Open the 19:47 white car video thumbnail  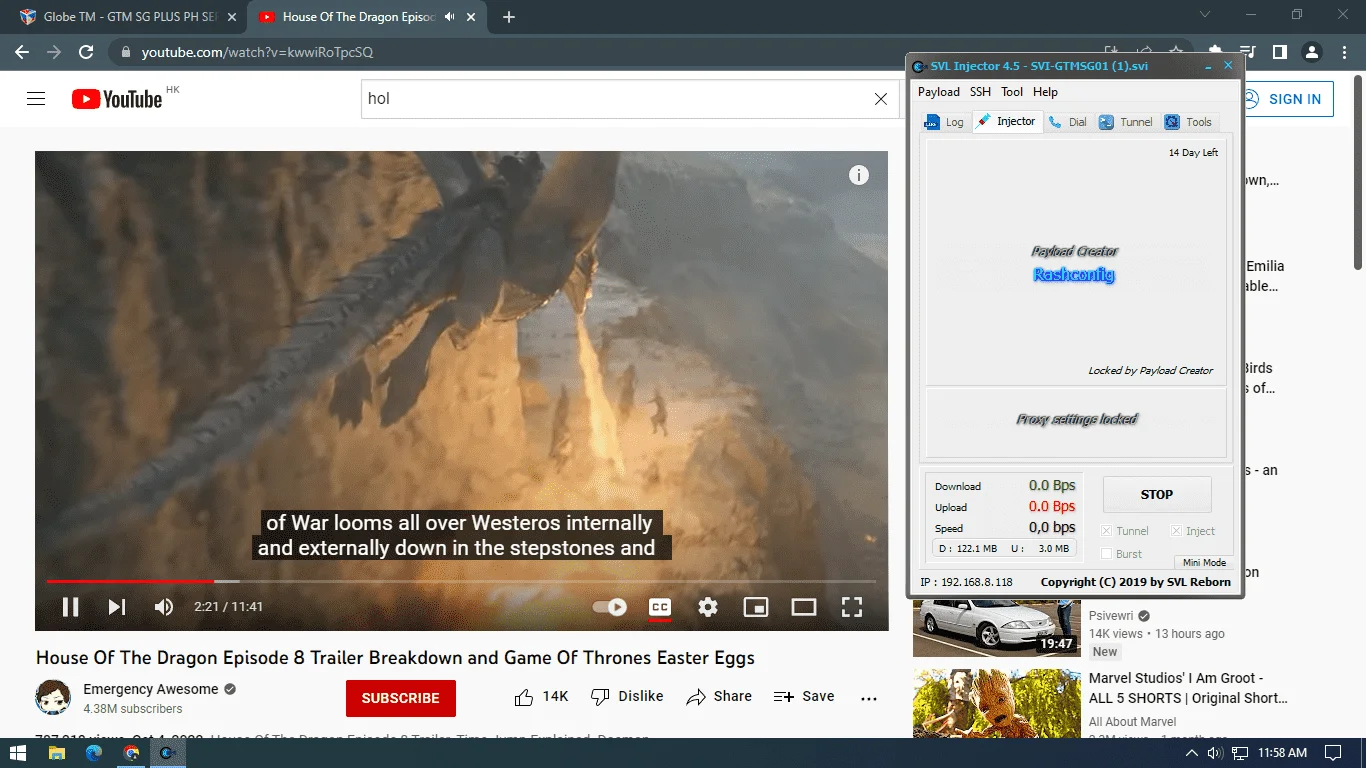997,627
